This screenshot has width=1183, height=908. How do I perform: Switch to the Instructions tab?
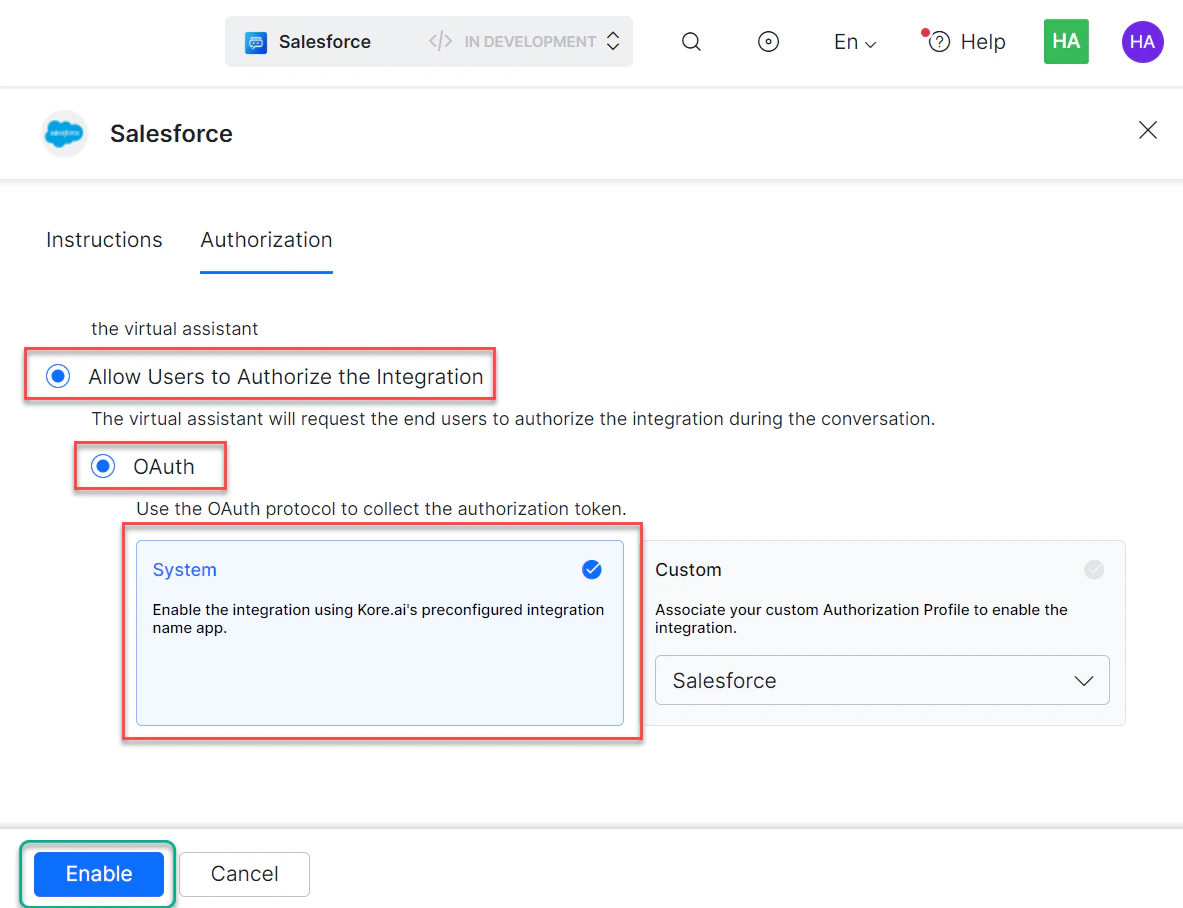coord(104,240)
